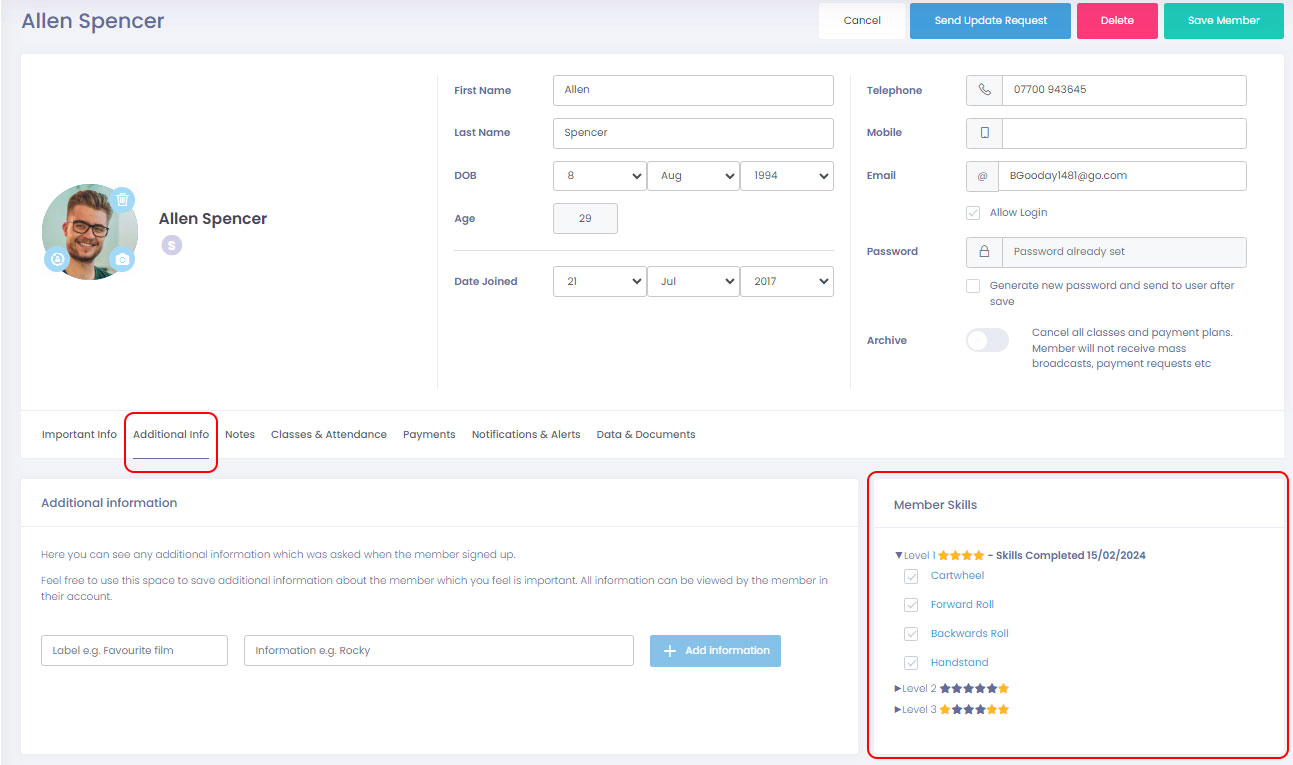This screenshot has width=1293, height=765.
Task: Click the Label e.g. Favourite film field
Action: point(134,651)
